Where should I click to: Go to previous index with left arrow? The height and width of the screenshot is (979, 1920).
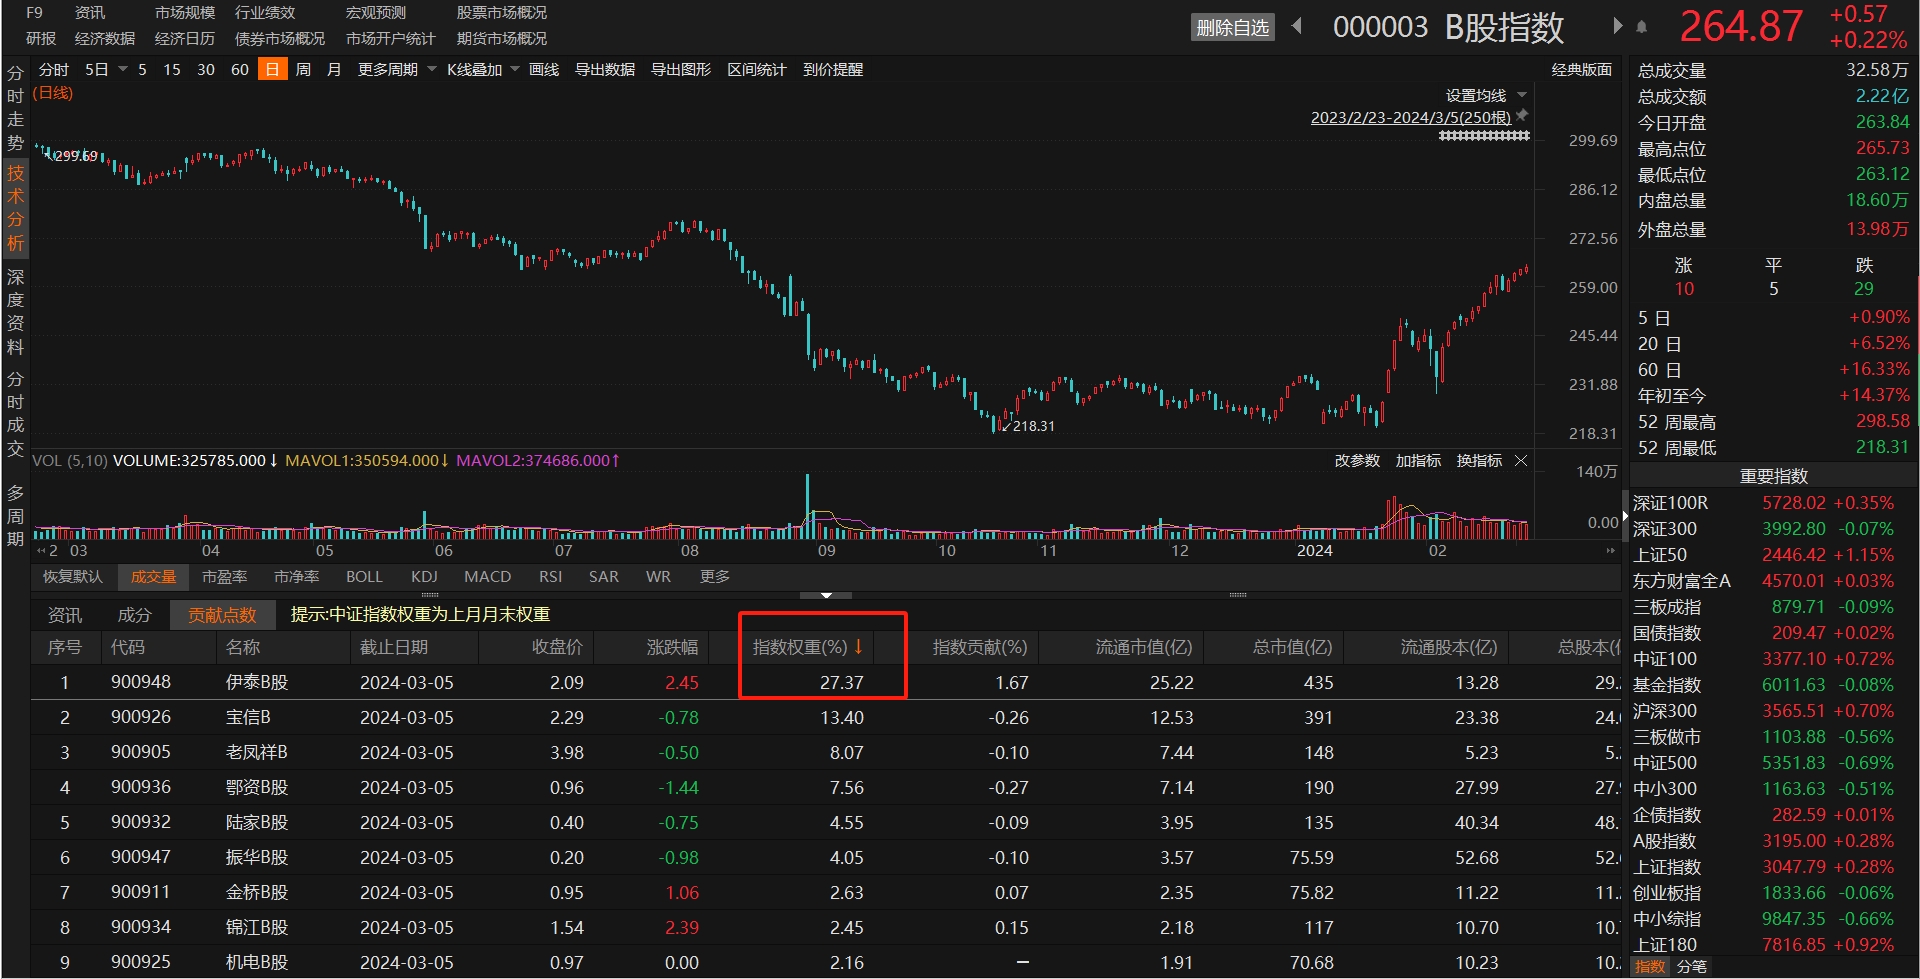pos(1297,26)
